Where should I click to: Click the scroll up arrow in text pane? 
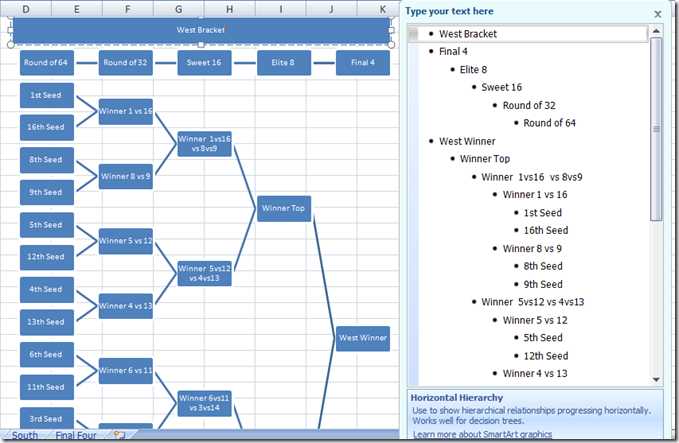(656, 31)
